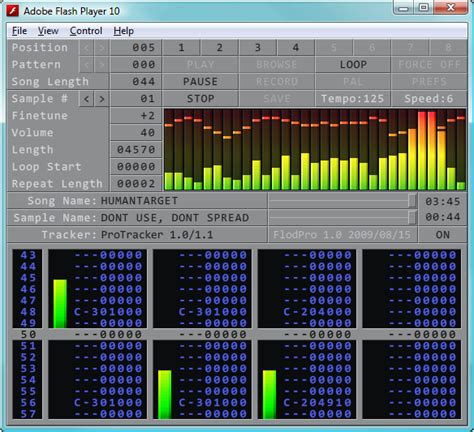This screenshot has width=474, height=432.
Task: Click the first track volume meter bar
Action: (x=60, y=304)
